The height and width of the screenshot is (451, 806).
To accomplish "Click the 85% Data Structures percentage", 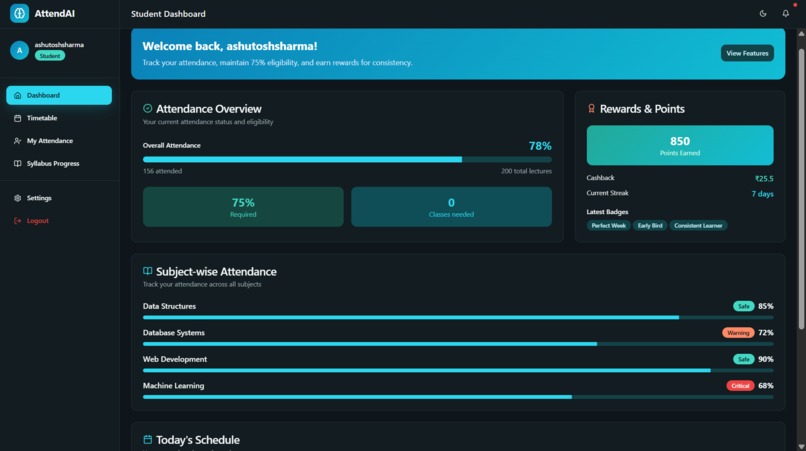I will pos(765,306).
